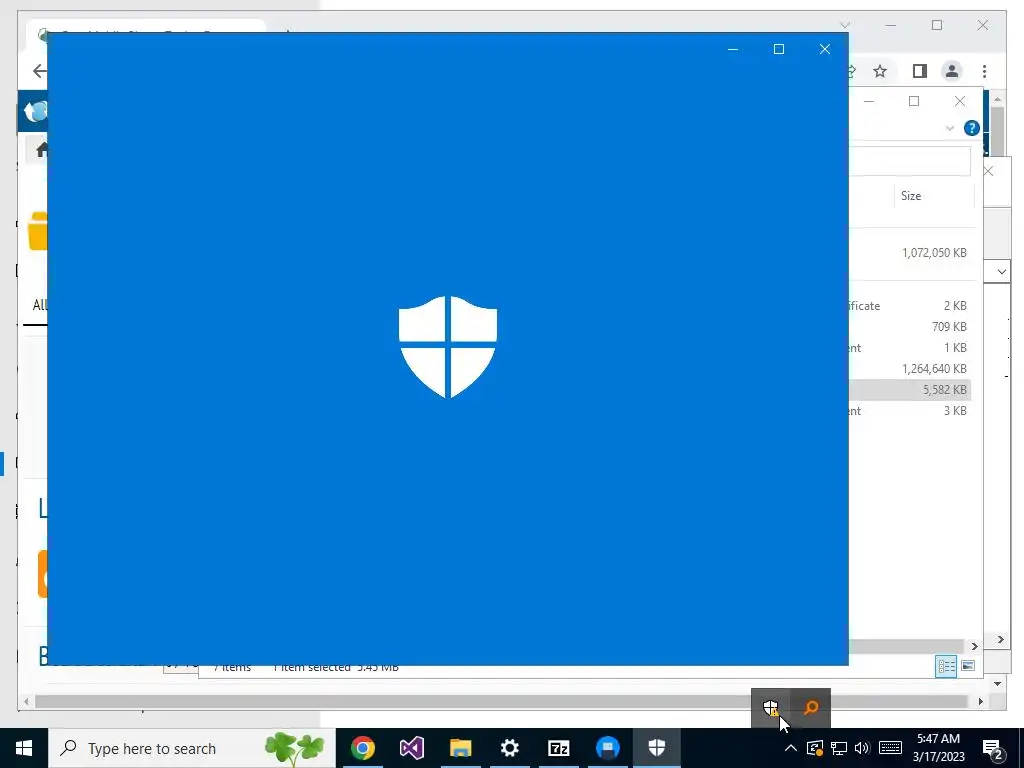Screen dimensions: 1024x768
Task: Open File Explorer from the taskbar
Action: point(460,748)
